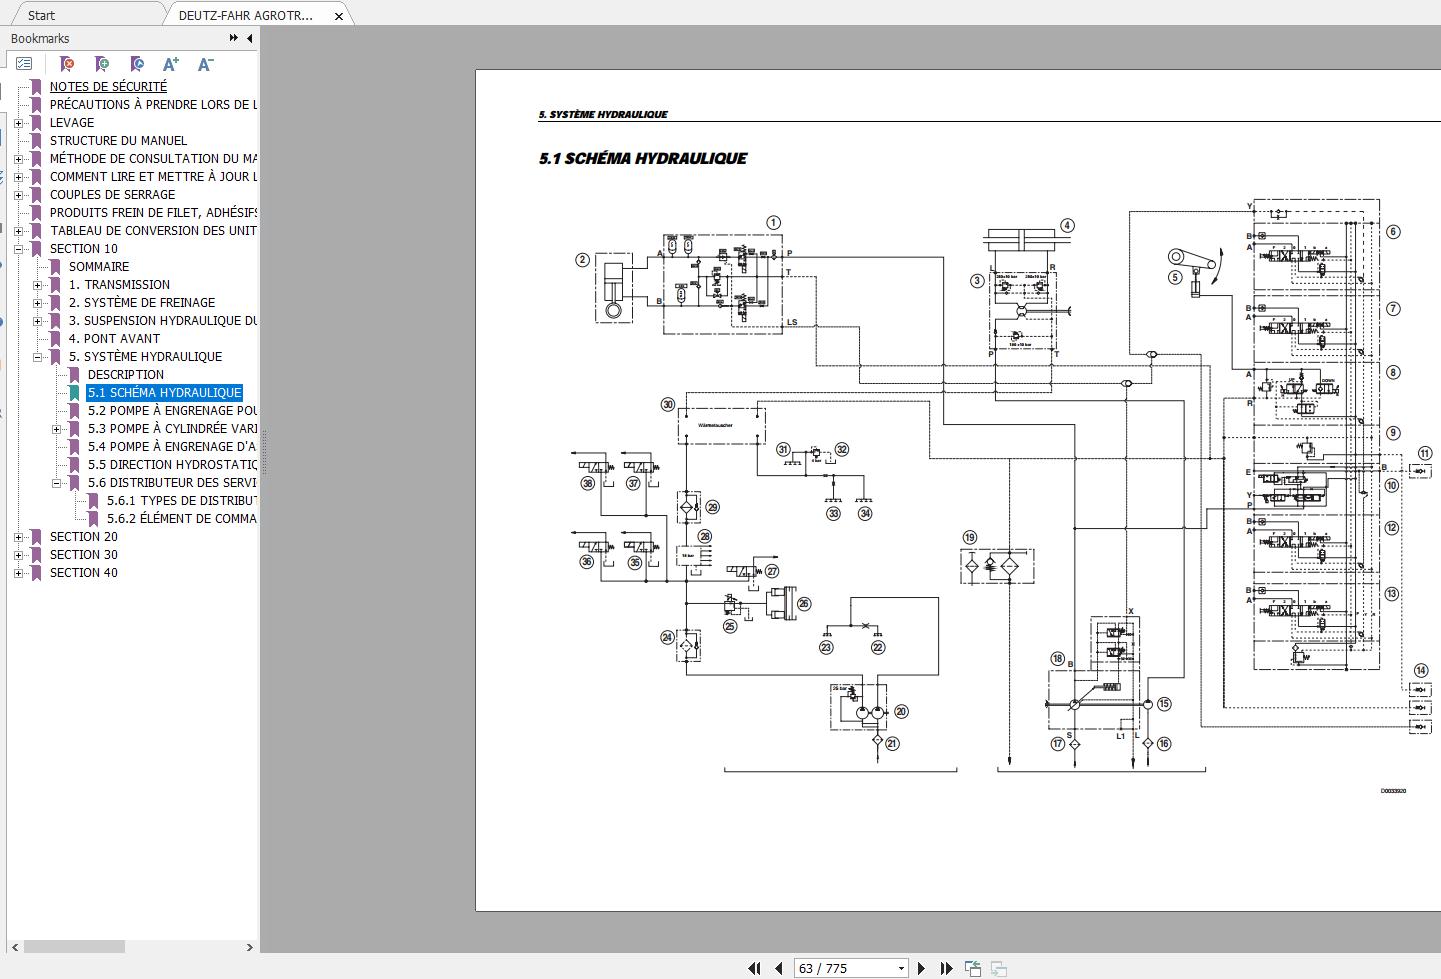Click the add new bookmark icon
The height and width of the screenshot is (979, 1441).
point(102,64)
